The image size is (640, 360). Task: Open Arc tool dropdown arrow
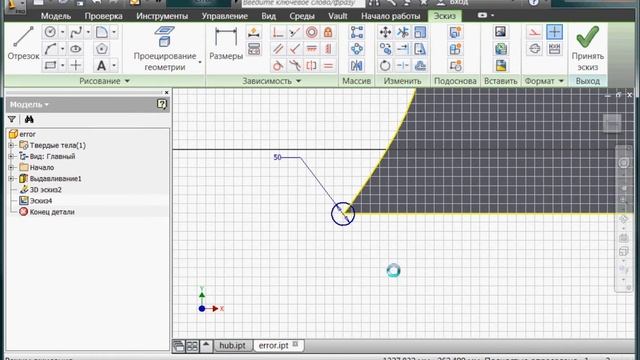tap(62, 49)
